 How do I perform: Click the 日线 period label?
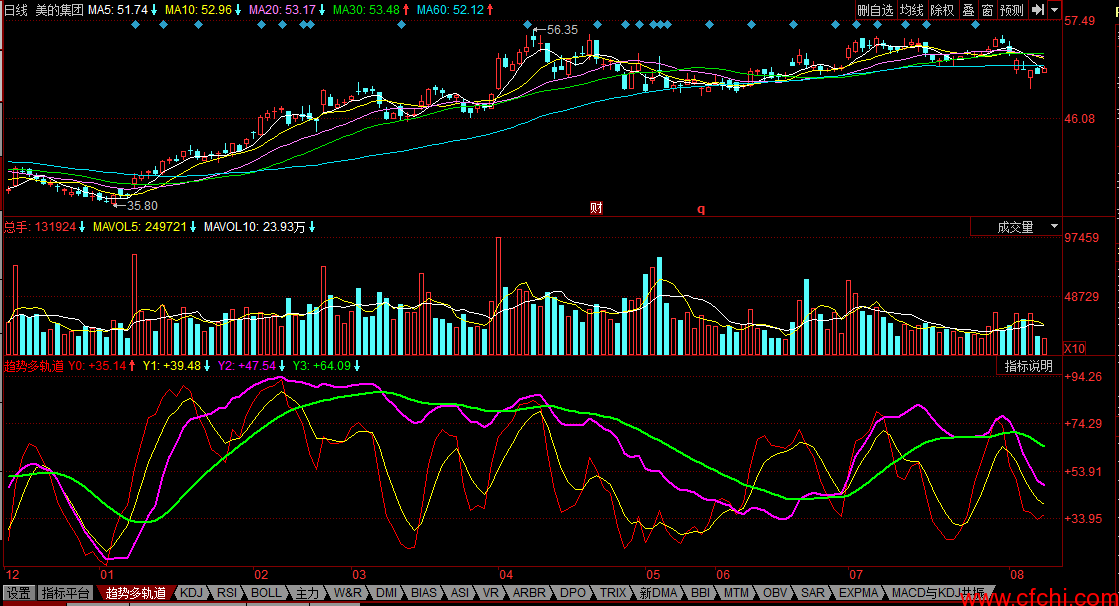click(x=16, y=10)
